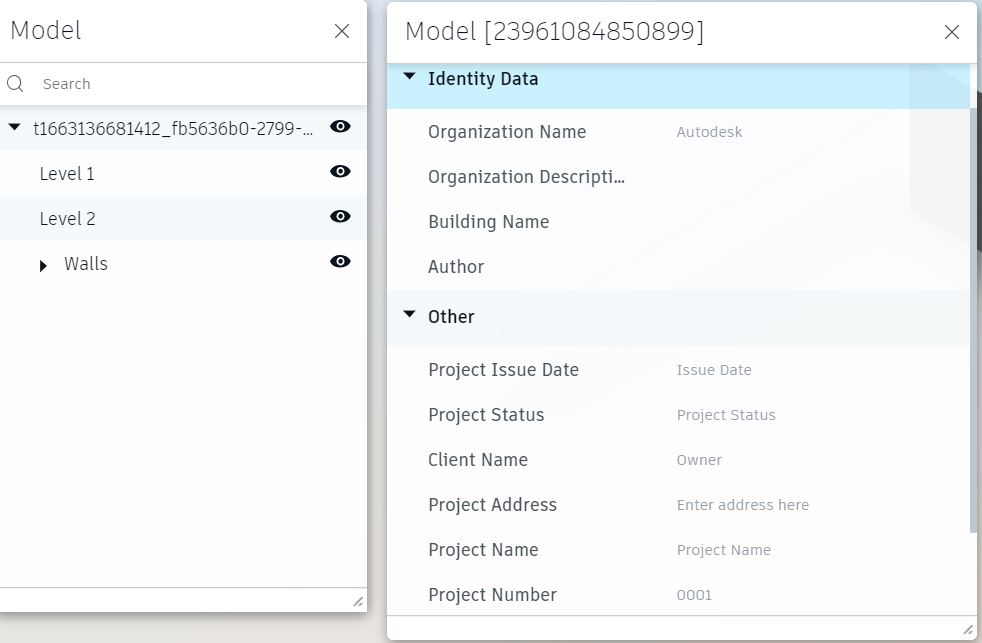The width and height of the screenshot is (982, 643).
Task: Close the Model properties panel
Action: [x=952, y=32]
